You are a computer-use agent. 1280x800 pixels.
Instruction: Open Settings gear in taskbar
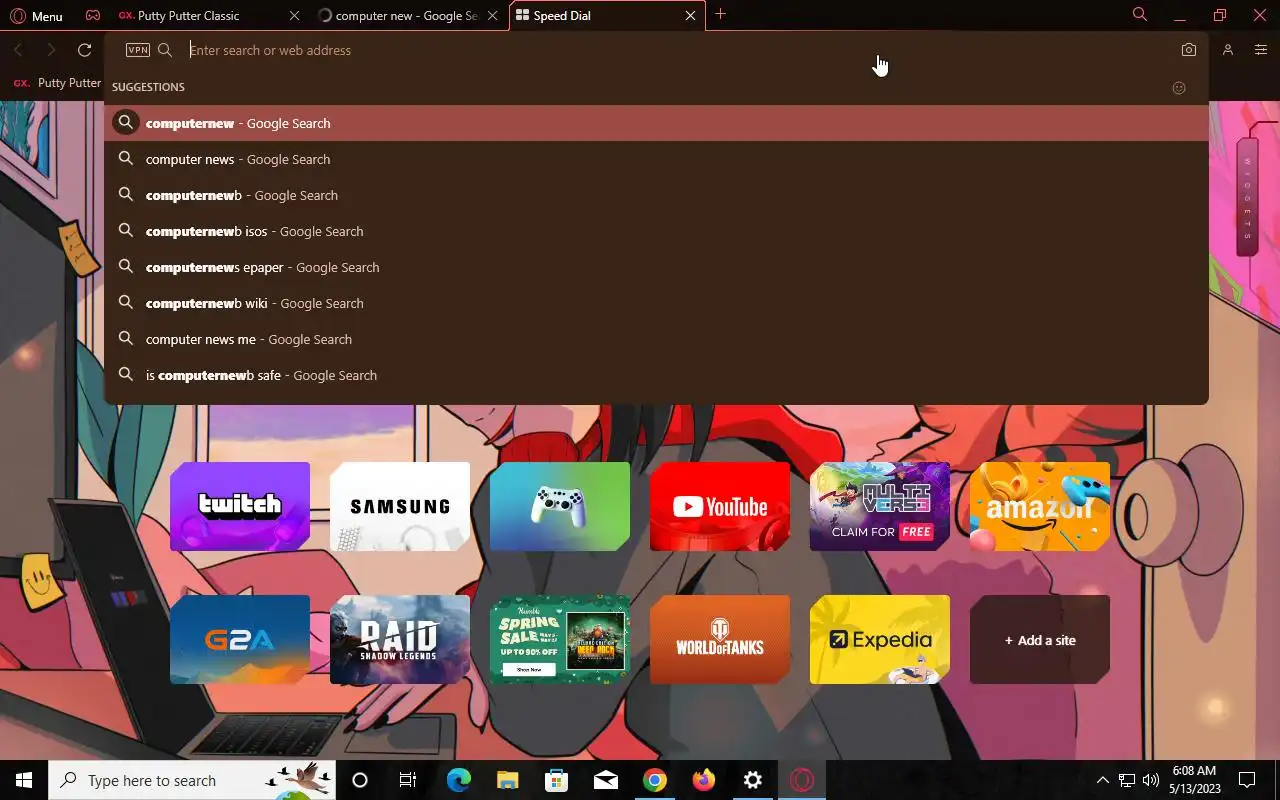coord(753,780)
